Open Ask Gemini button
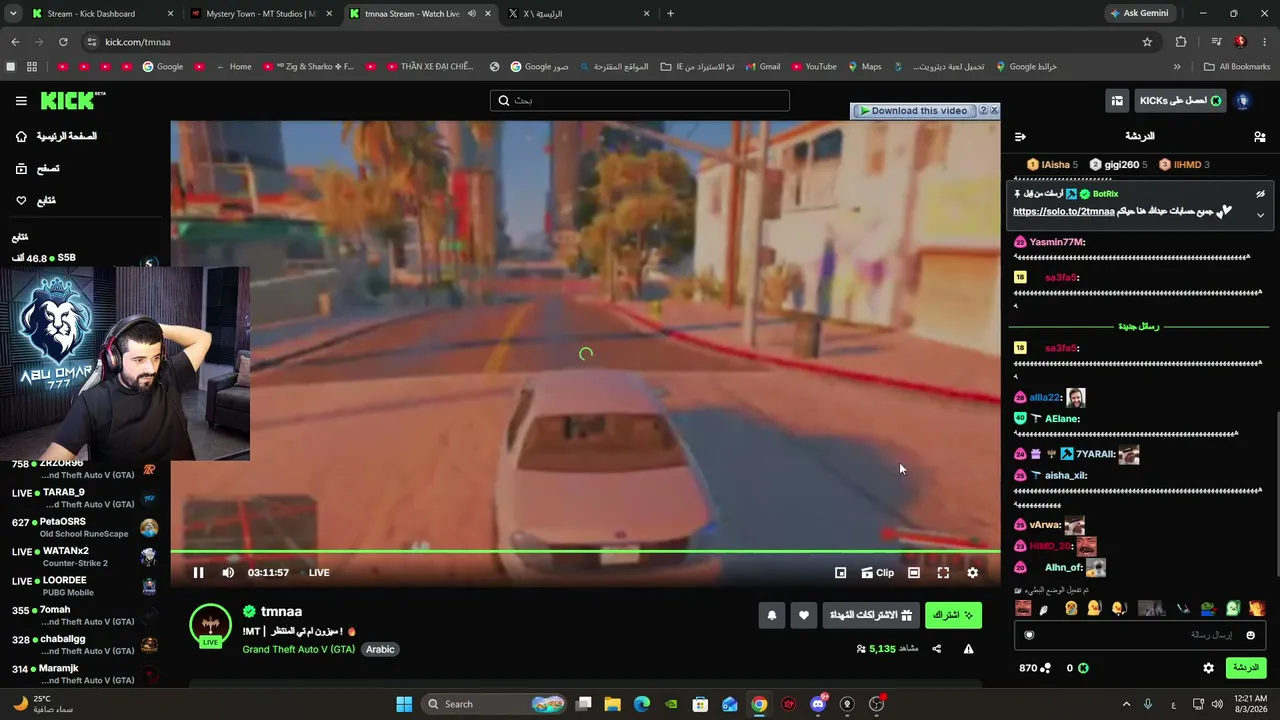The image size is (1280, 720). 1139,14
